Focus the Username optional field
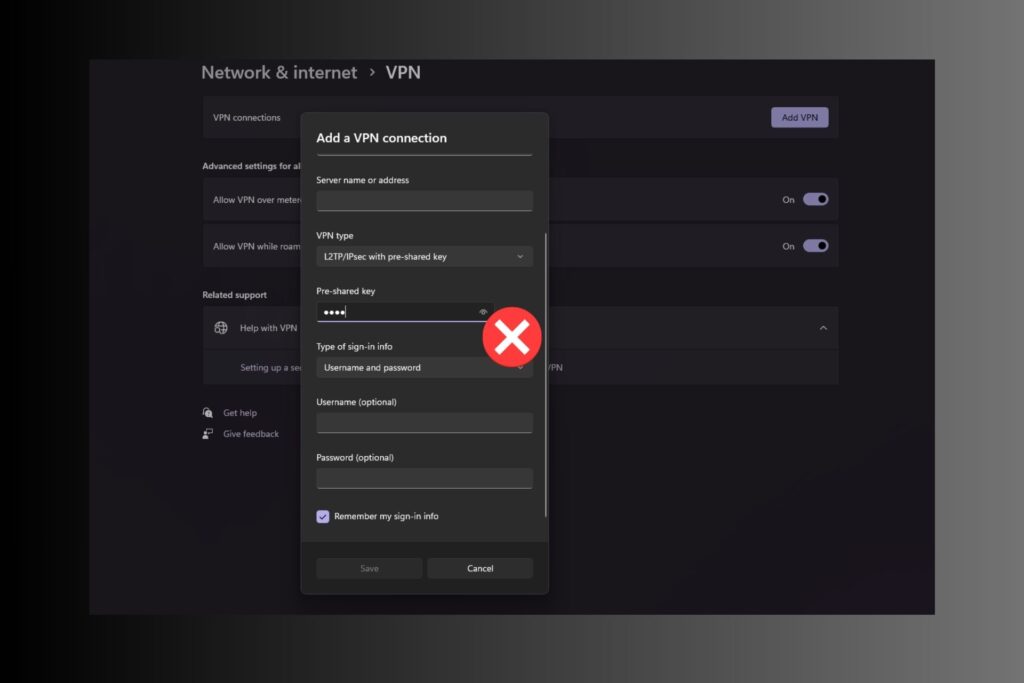This screenshot has width=1024, height=683. click(x=424, y=422)
